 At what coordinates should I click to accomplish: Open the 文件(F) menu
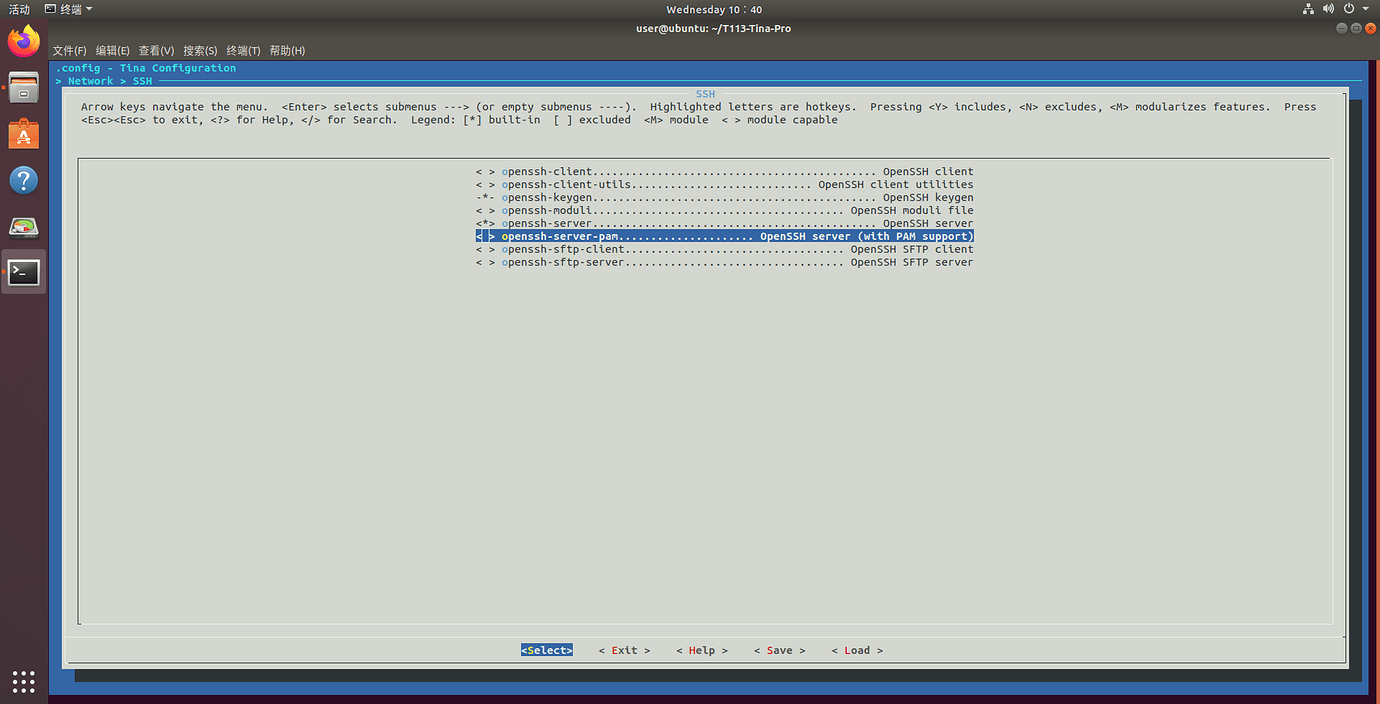69,51
